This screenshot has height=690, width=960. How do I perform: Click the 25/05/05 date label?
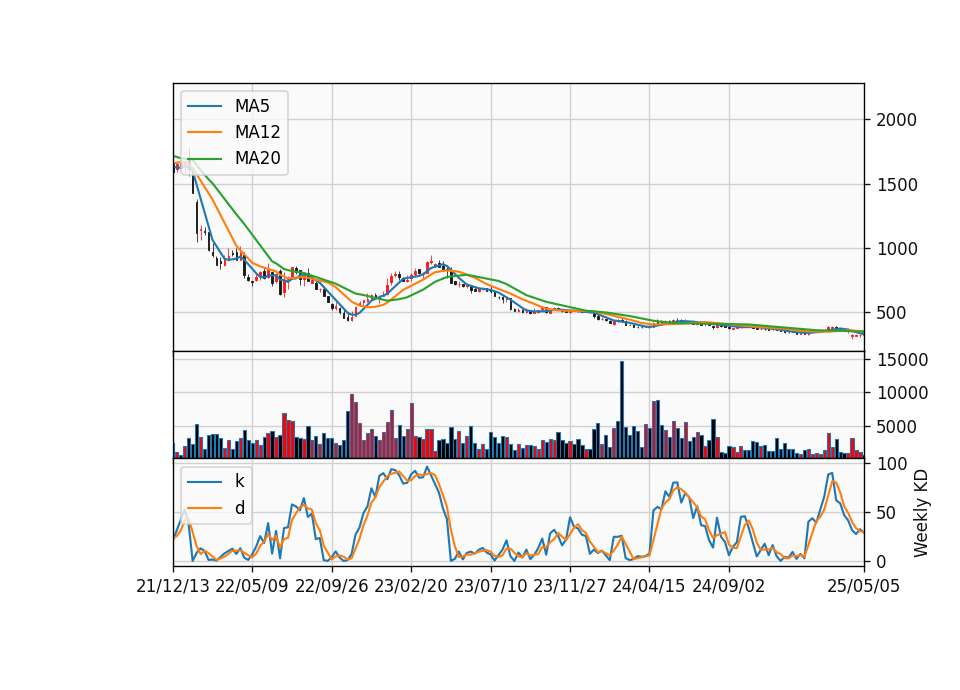coord(863,586)
